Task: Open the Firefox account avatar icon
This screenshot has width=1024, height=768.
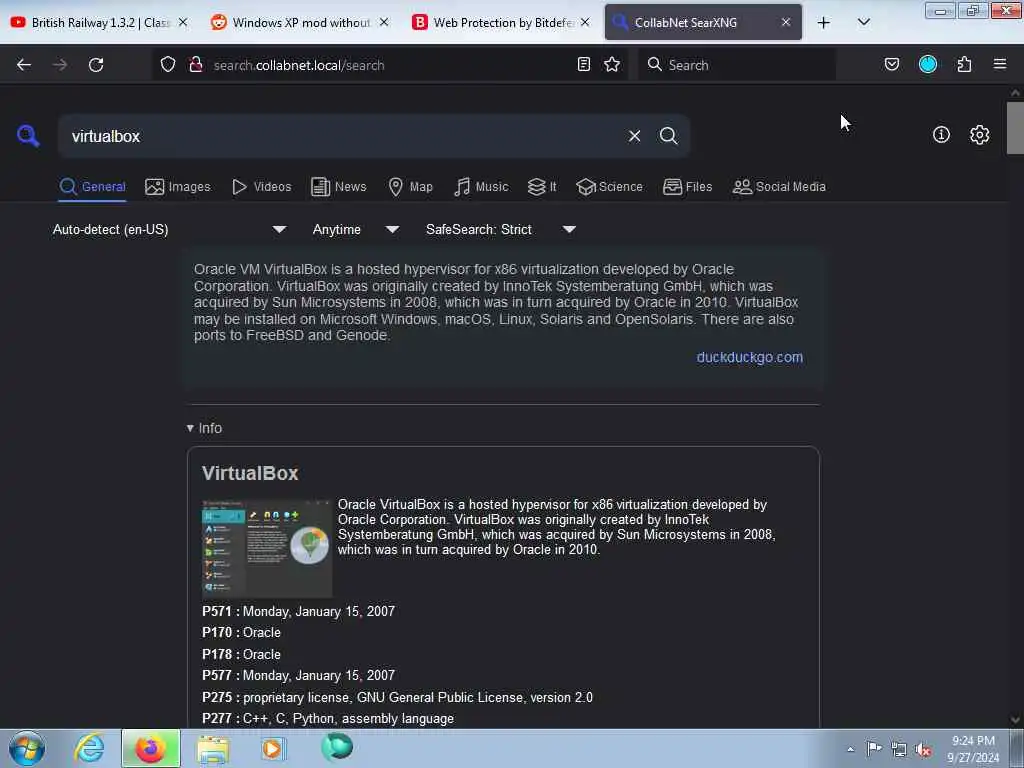Action: click(x=927, y=65)
